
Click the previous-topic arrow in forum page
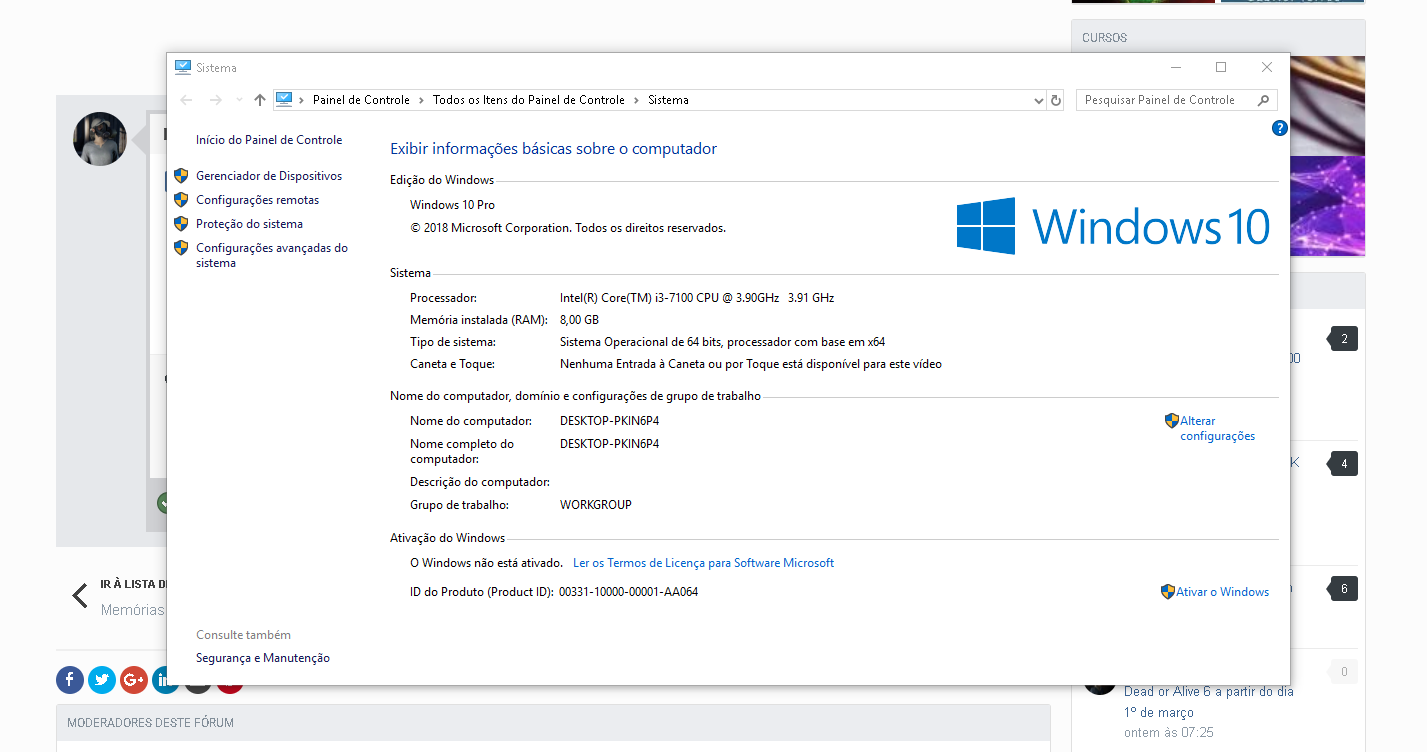(x=80, y=596)
